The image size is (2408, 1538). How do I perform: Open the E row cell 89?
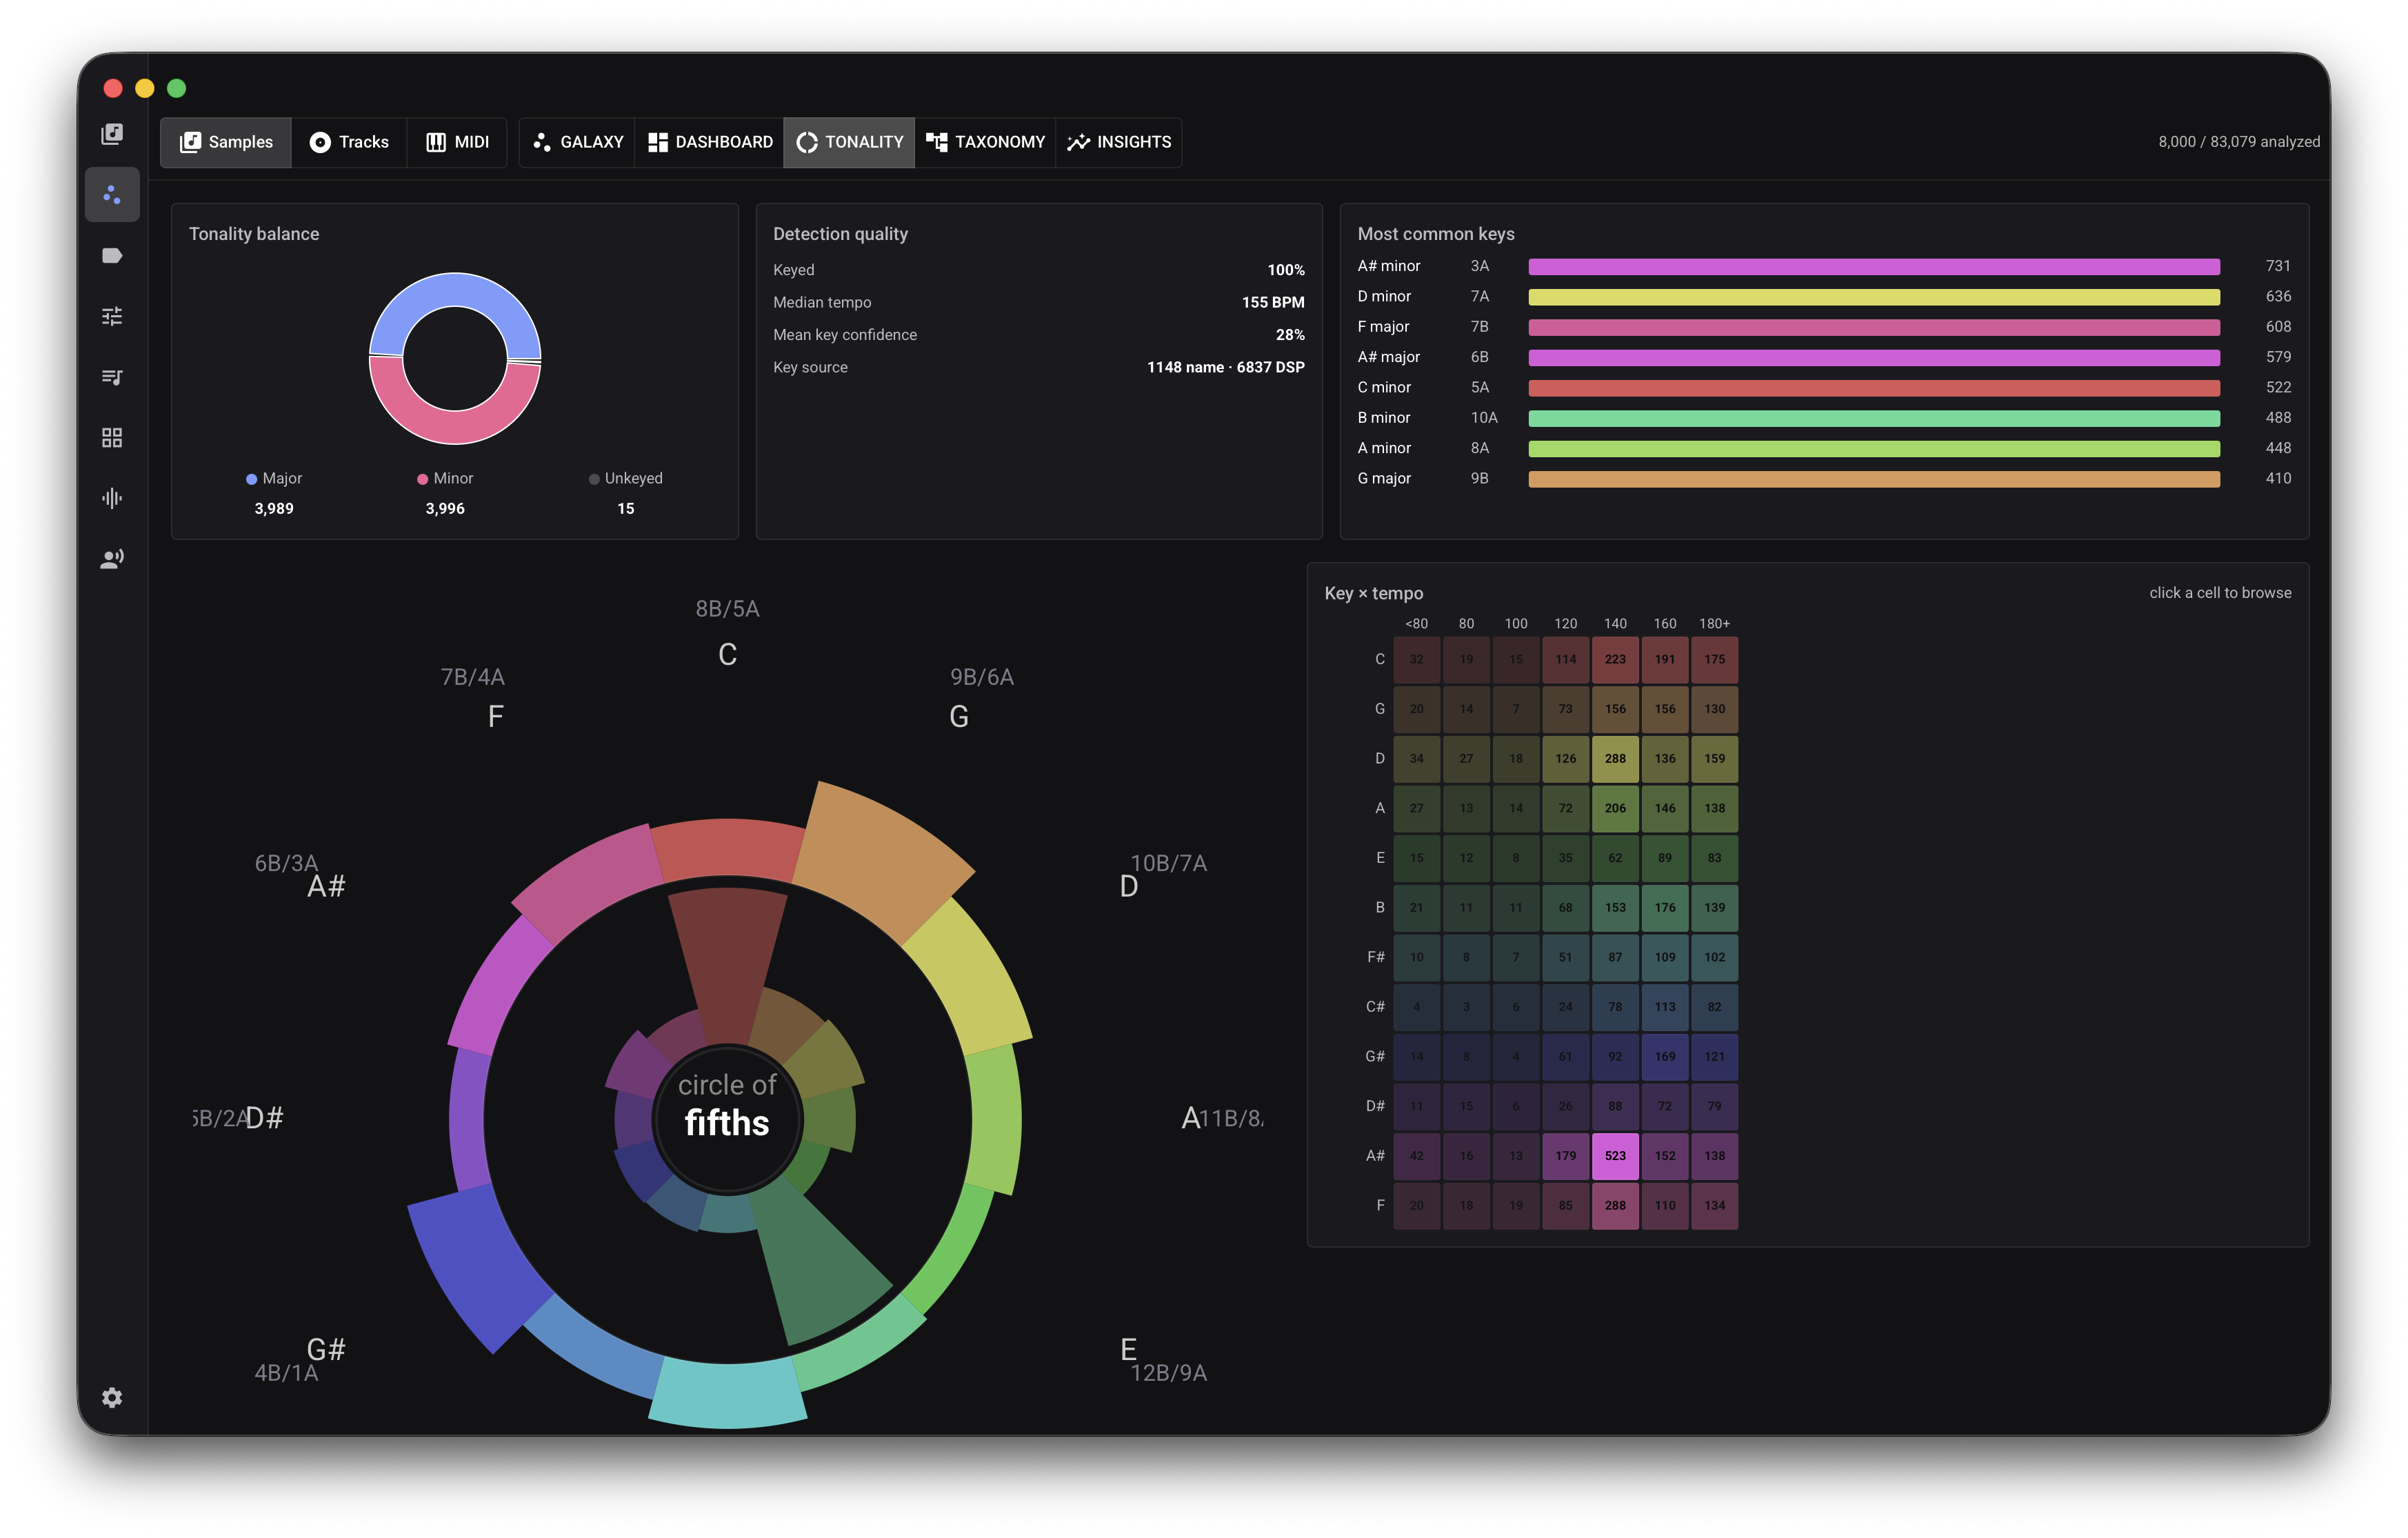pyautogui.click(x=1665, y=858)
